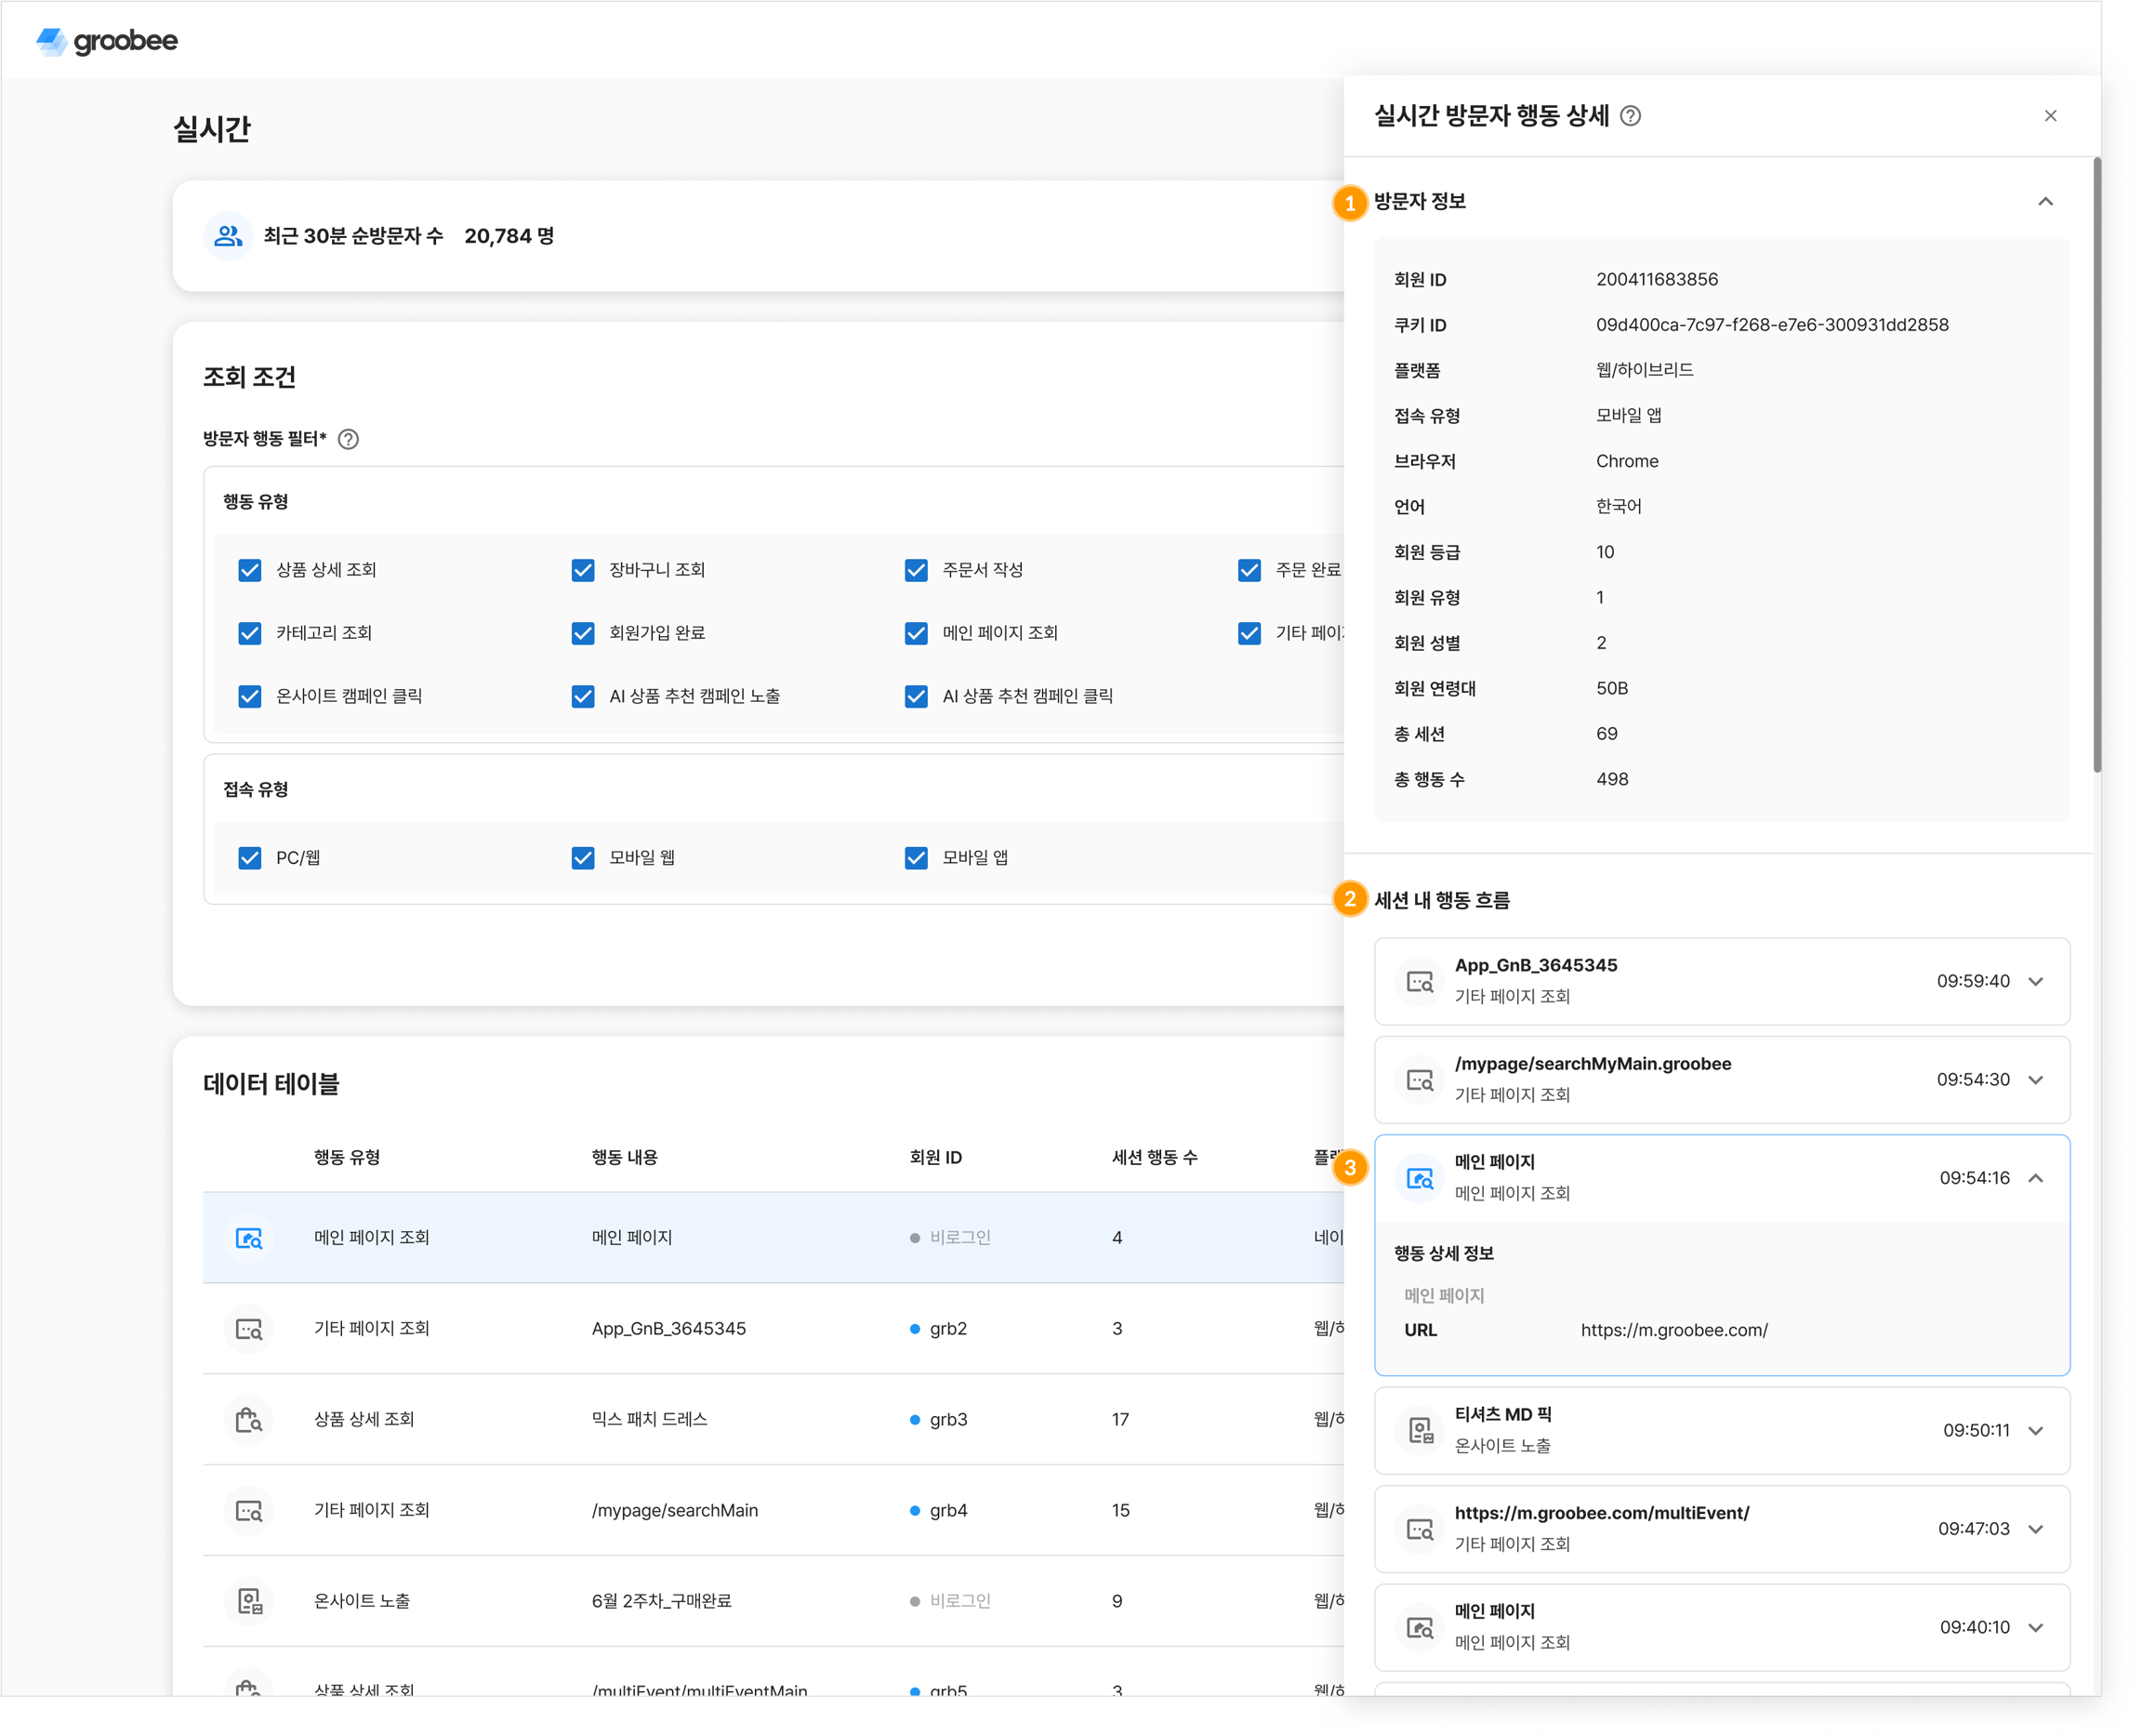Close the visitor behavior detail panel
2142x1736 pixels.
click(2050, 116)
